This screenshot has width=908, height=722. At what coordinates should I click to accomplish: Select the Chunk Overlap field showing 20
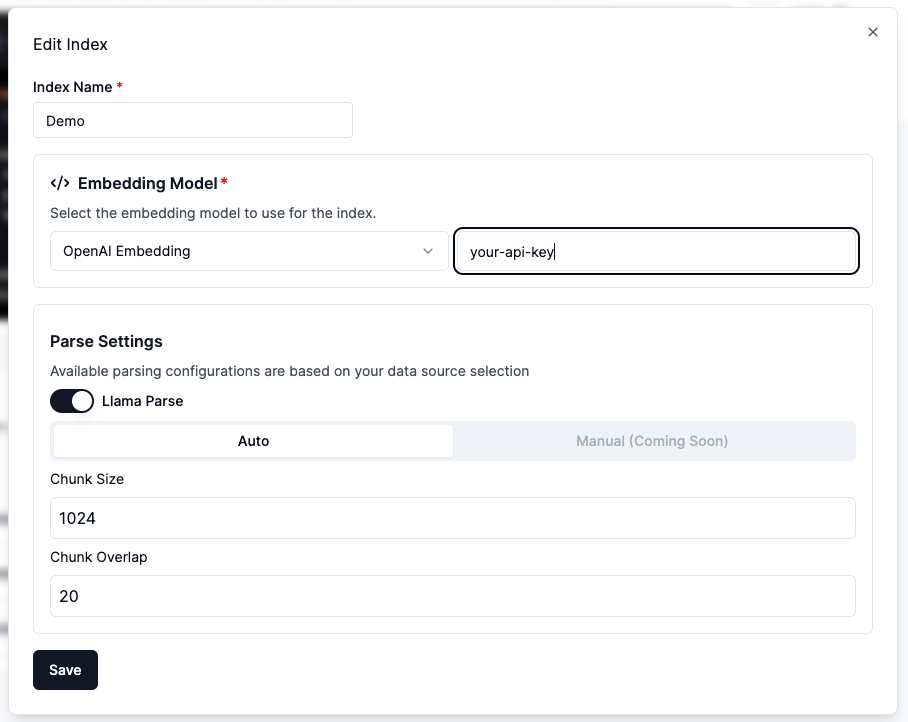coord(452,596)
